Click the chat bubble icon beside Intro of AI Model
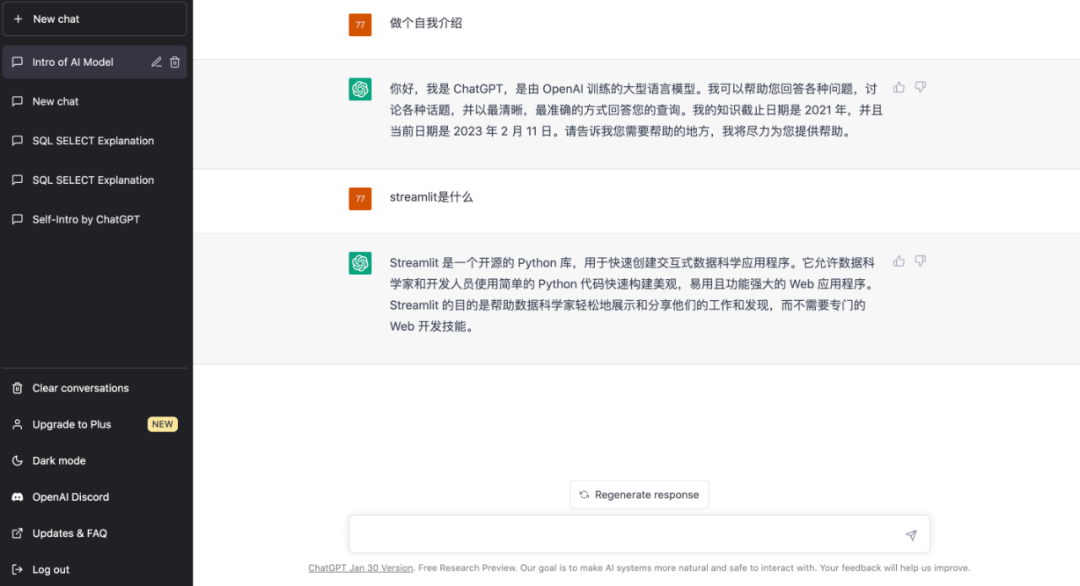Viewport: 1080px width, 586px height. coord(17,62)
